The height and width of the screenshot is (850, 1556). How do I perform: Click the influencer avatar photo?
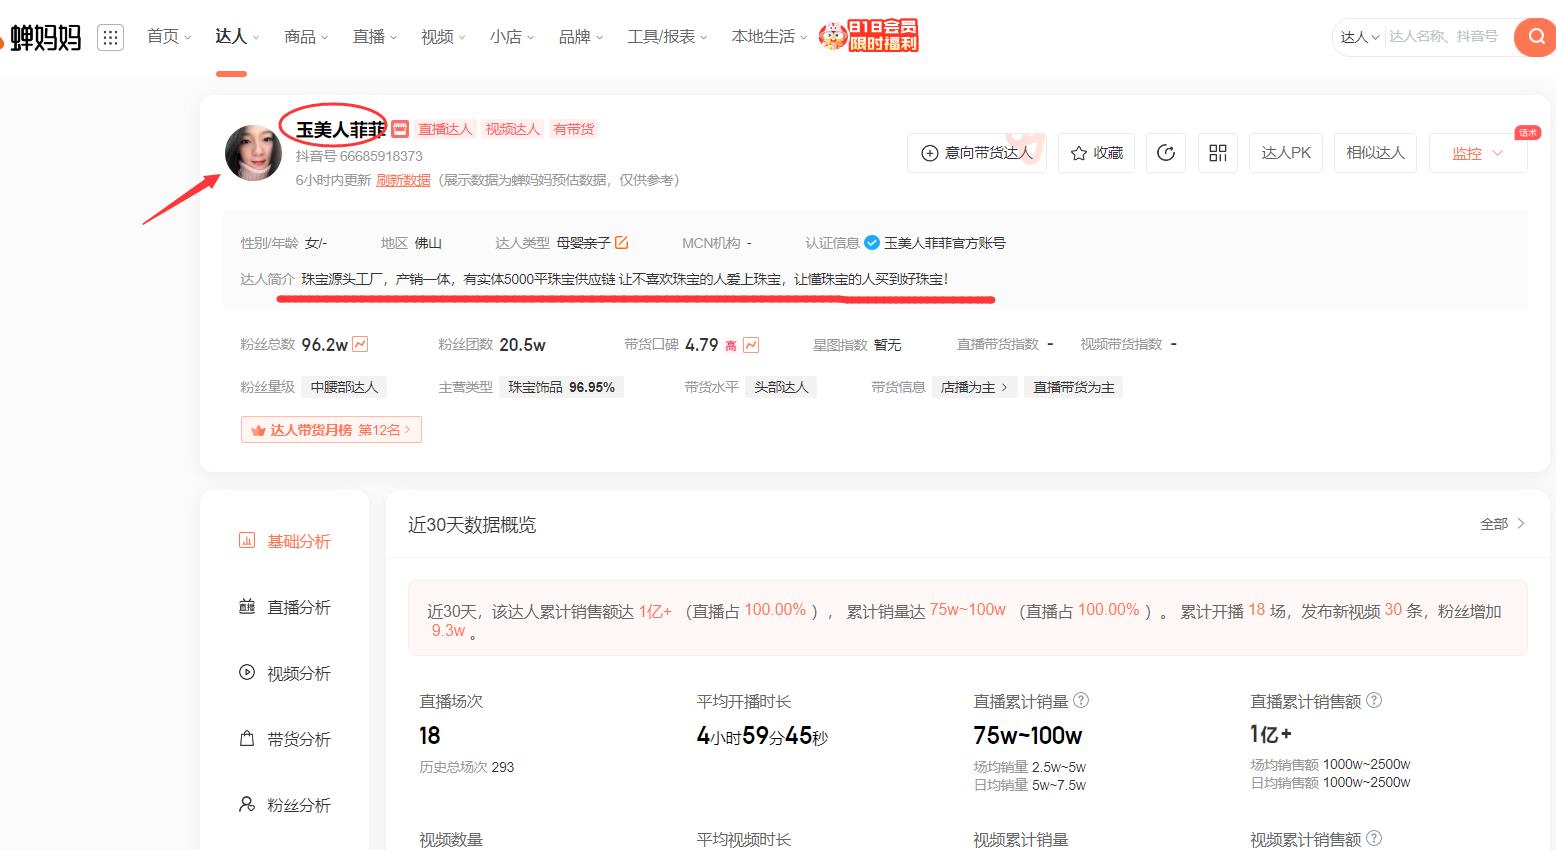point(253,153)
